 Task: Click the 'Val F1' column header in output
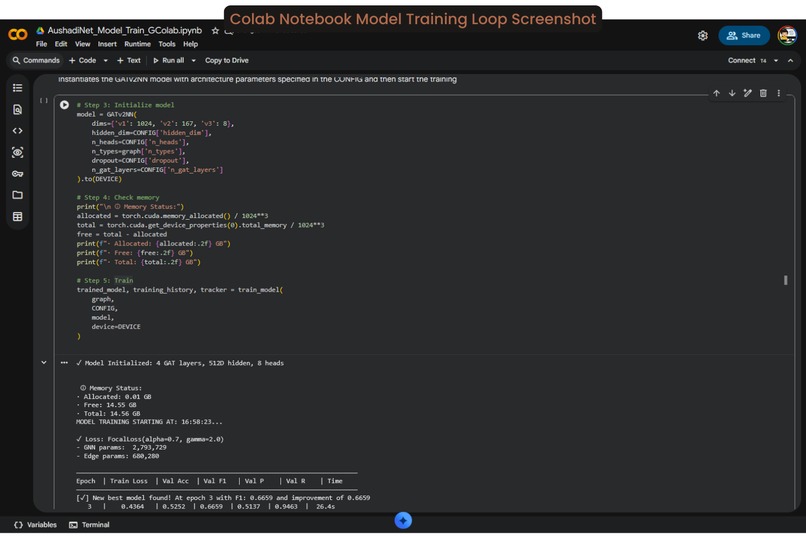point(215,481)
